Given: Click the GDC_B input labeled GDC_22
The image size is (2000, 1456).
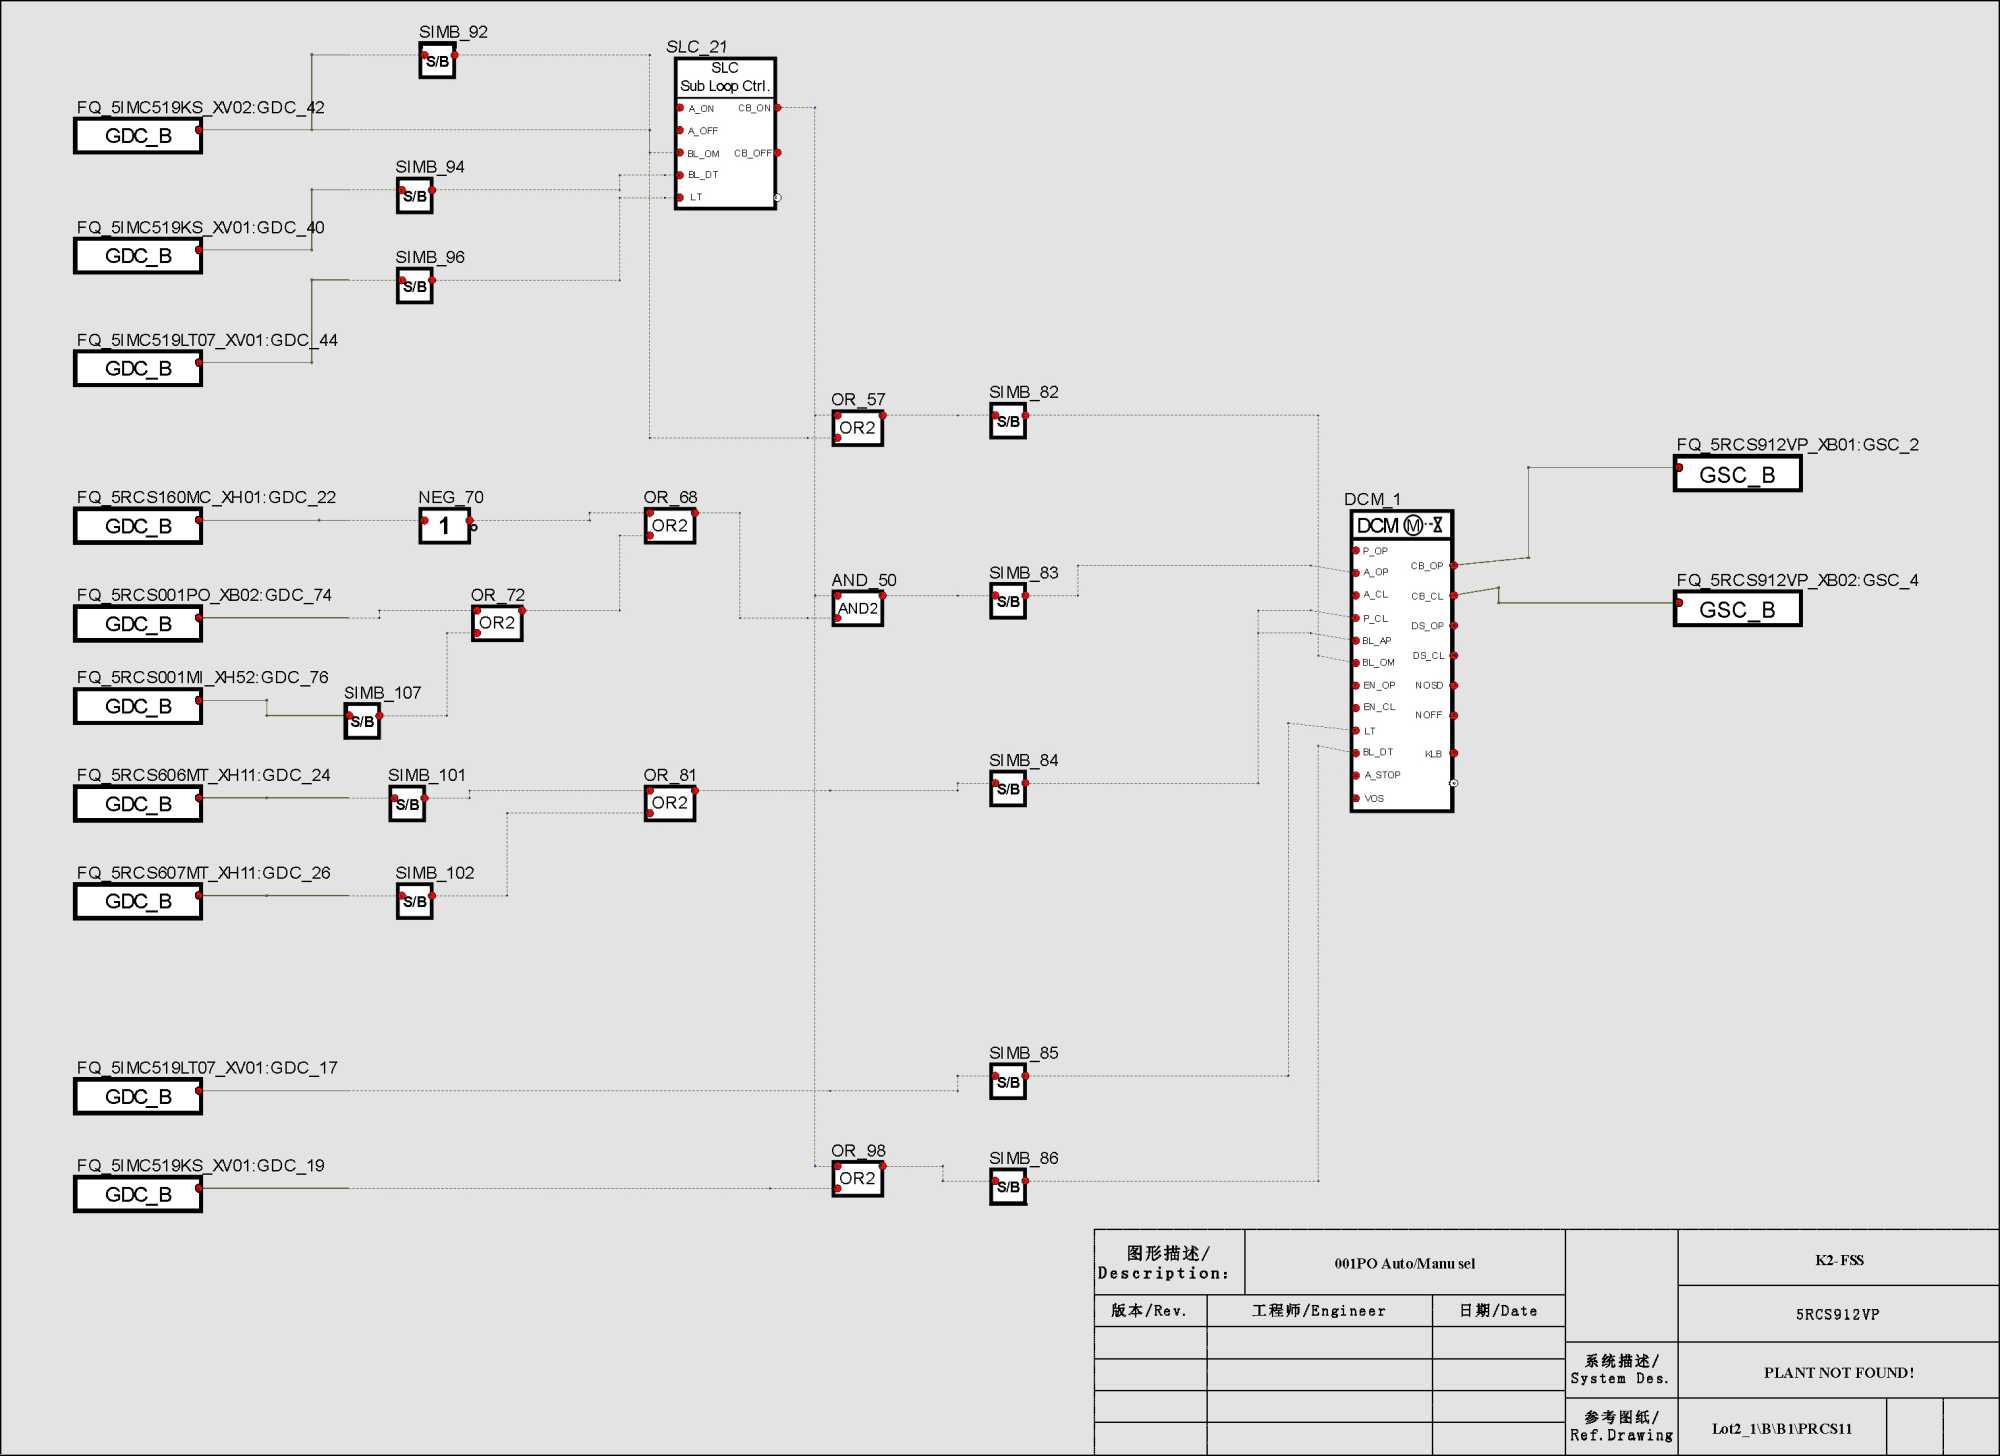Looking at the screenshot, I should 138,526.
